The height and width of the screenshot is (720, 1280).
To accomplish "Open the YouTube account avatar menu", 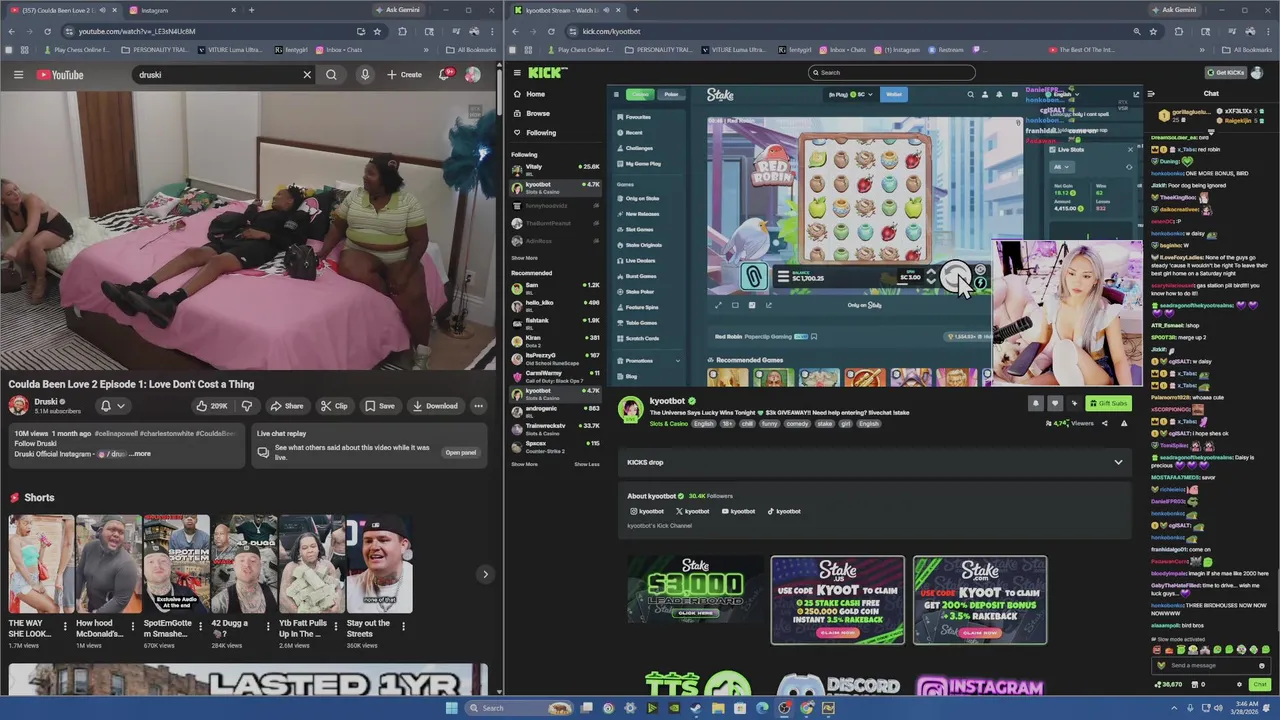I will click(472, 75).
